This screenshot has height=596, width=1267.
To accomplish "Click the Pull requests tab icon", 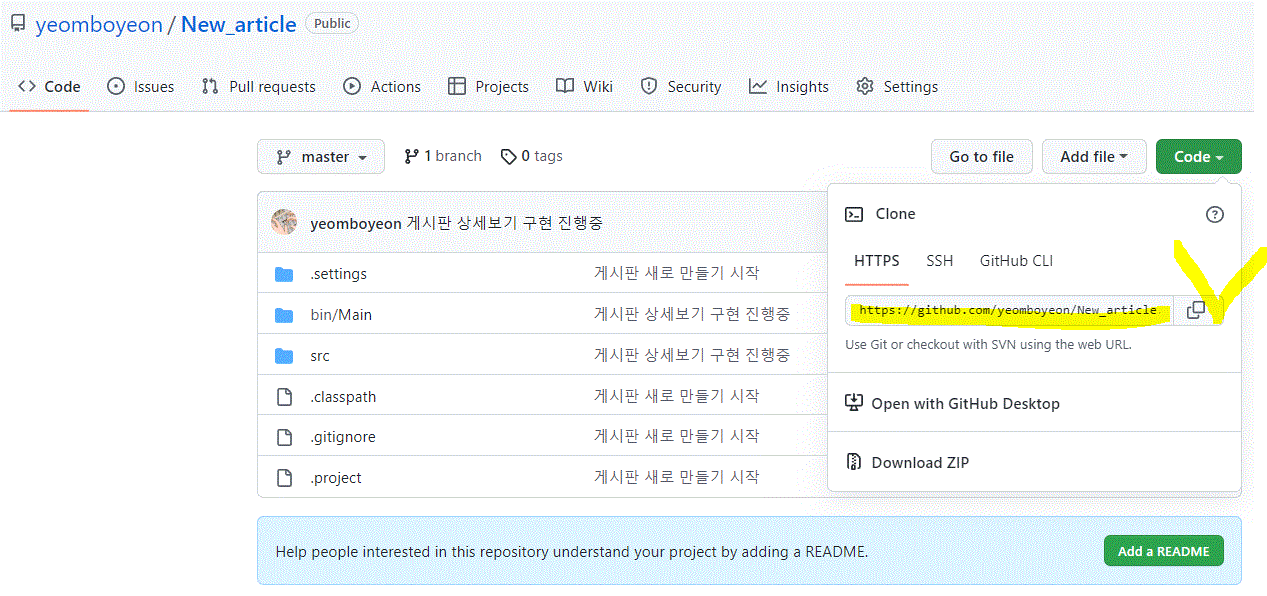I will pos(210,87).
